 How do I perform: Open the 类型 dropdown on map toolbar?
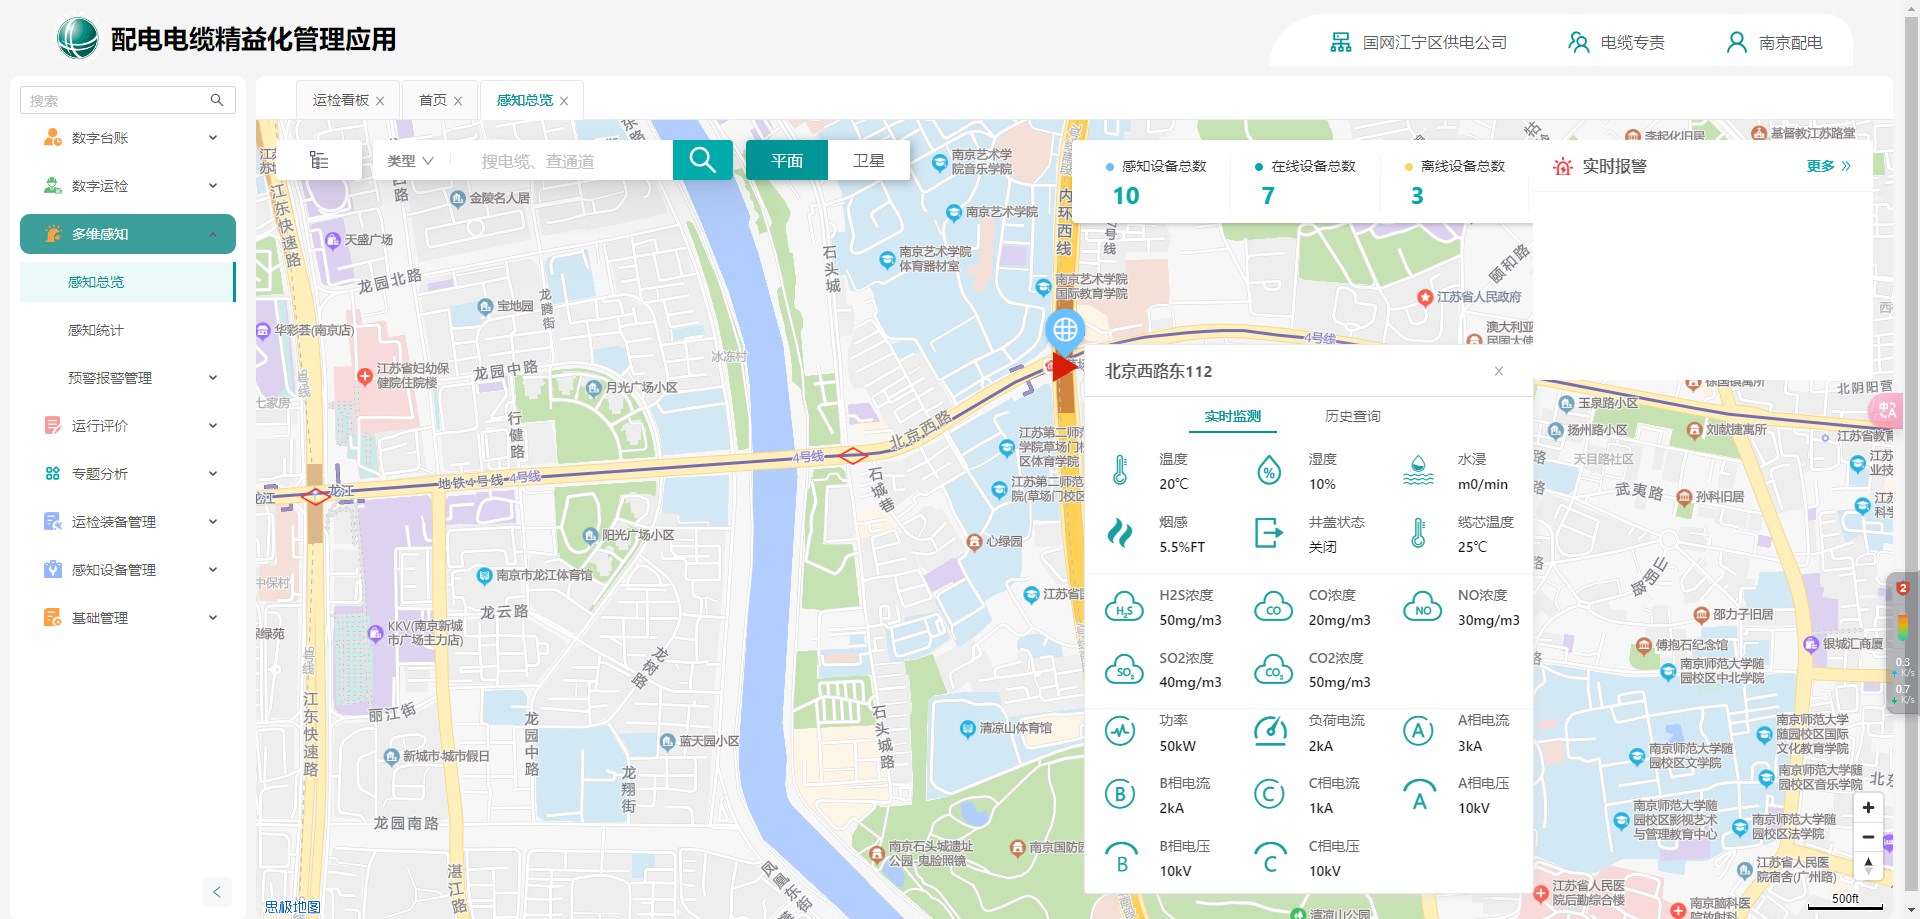410,160
